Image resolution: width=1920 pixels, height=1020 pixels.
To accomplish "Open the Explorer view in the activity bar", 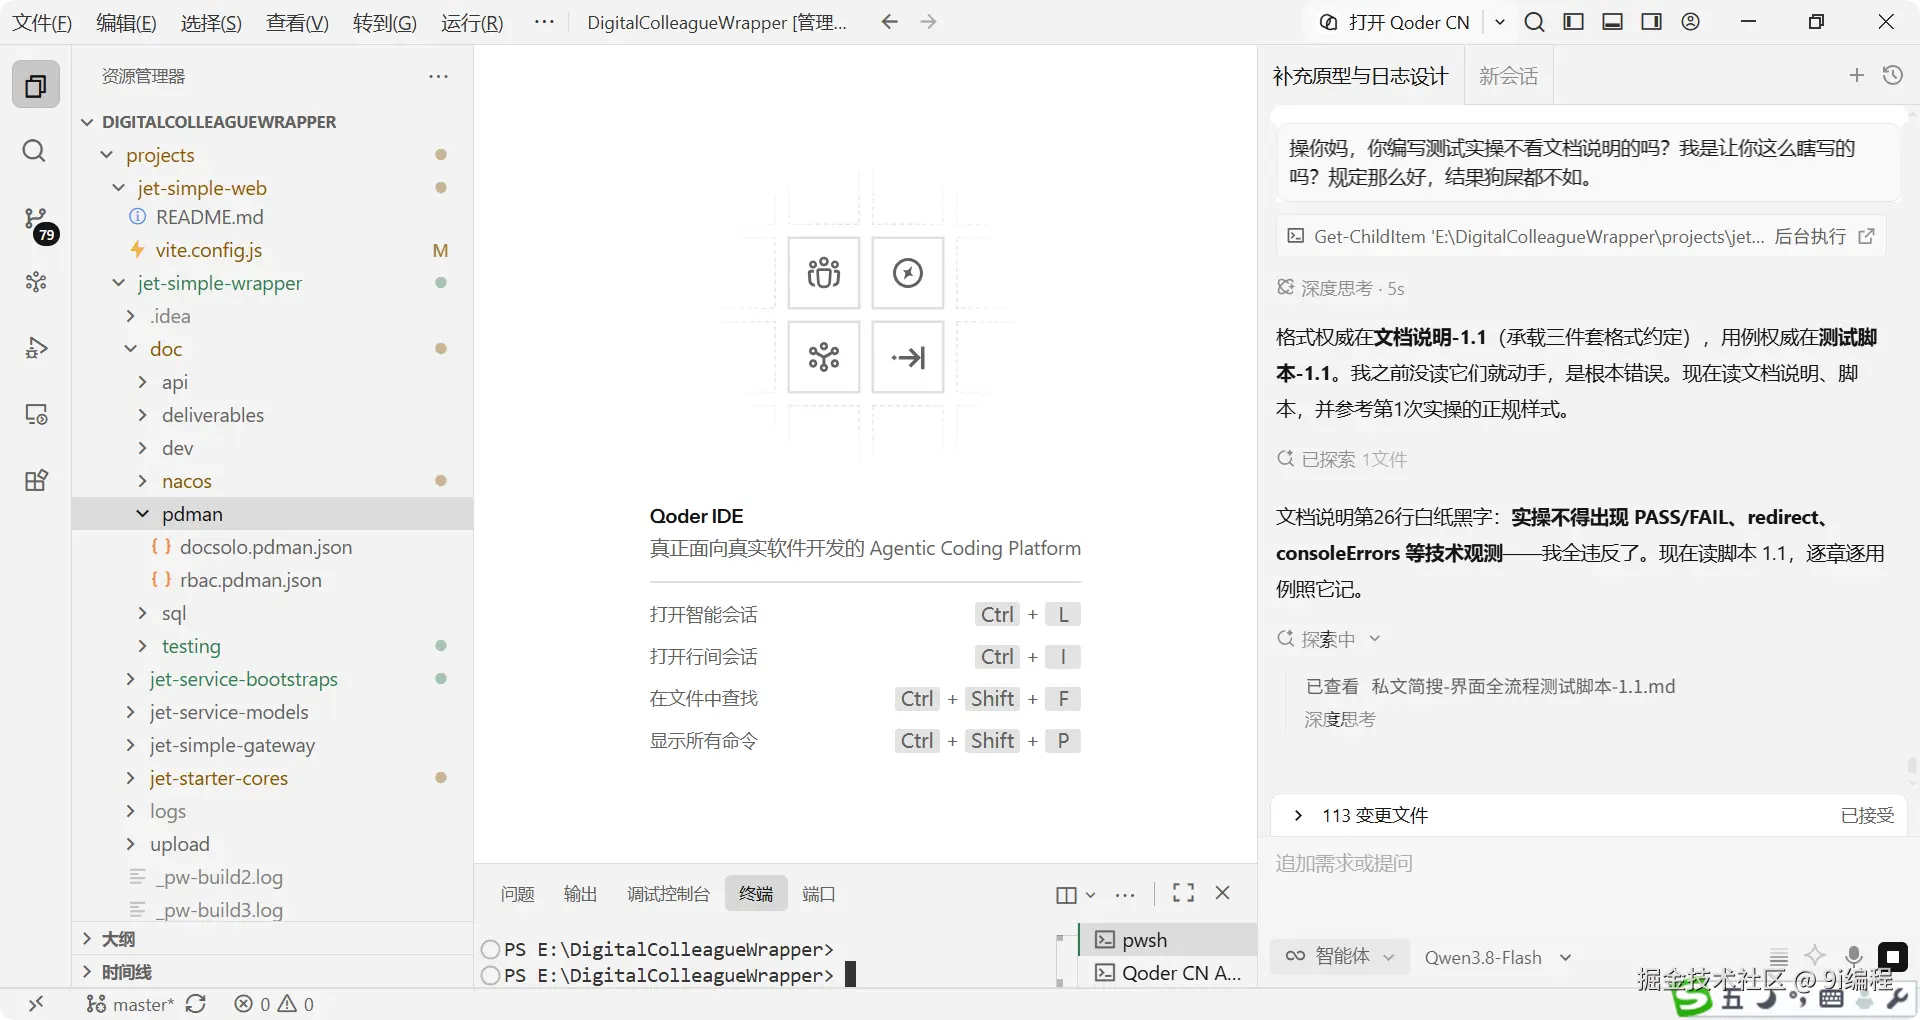I will point(36,85).
